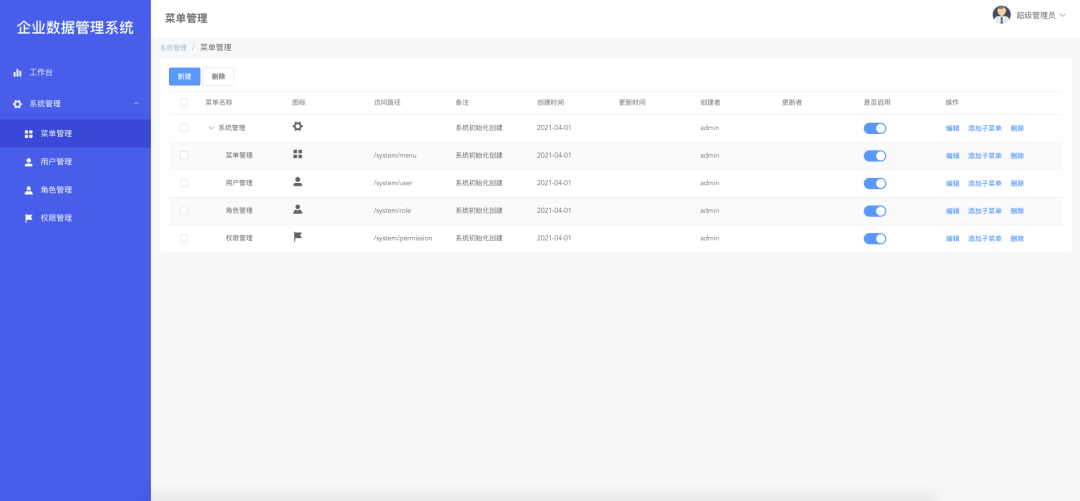Click the person icon in the /system/role row

(x=298, y=209)
